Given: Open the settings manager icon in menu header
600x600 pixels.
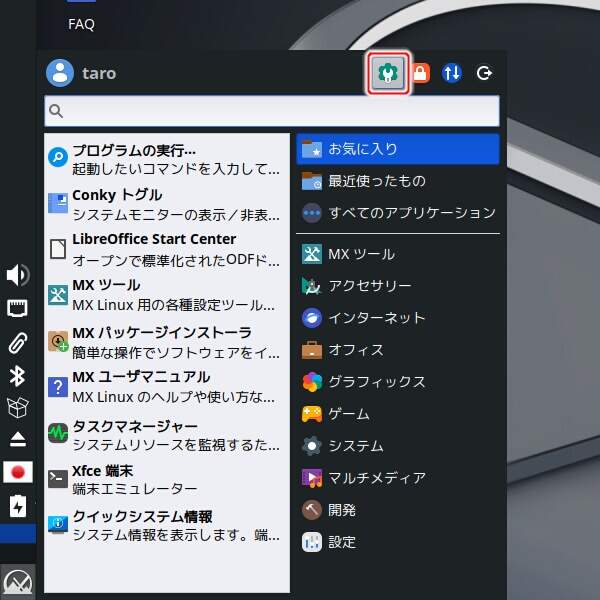Looking at the screenshot, I should coord(388,73).
